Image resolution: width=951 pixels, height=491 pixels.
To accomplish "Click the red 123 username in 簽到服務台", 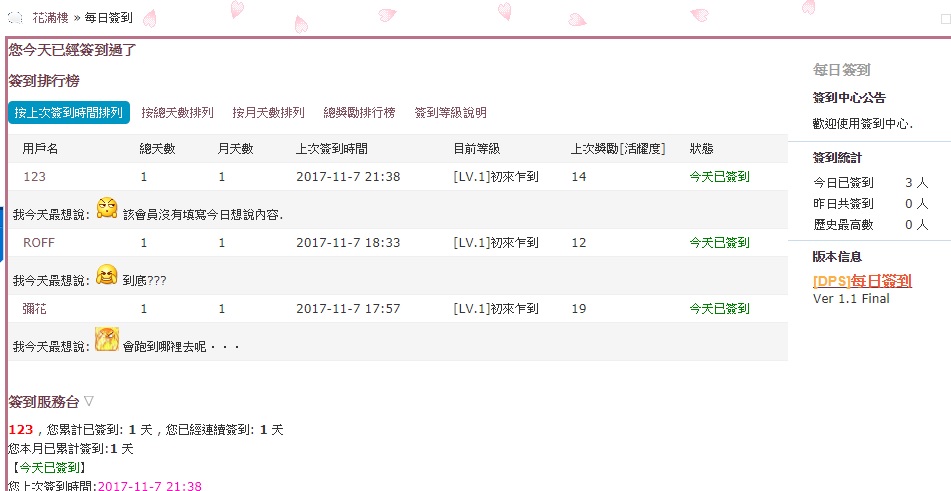I will (x=21, y=430).
